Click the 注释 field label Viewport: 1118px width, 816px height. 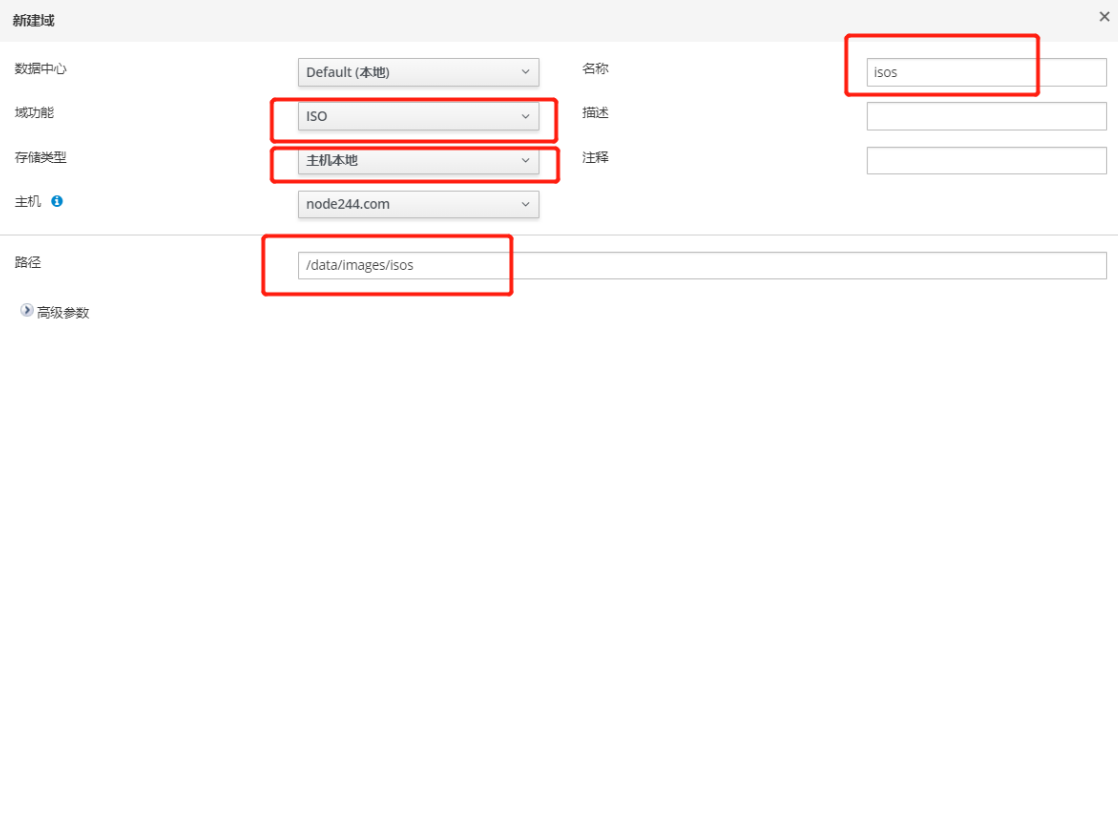coord(595,157)
